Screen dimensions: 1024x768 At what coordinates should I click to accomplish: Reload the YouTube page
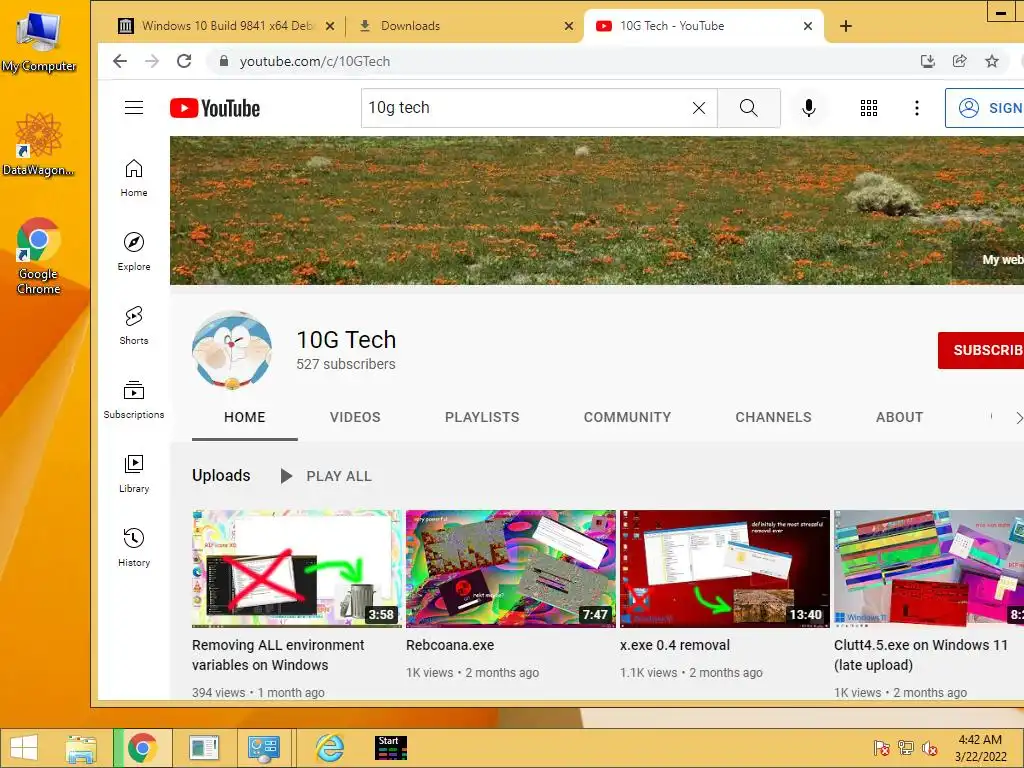[184, 61]
